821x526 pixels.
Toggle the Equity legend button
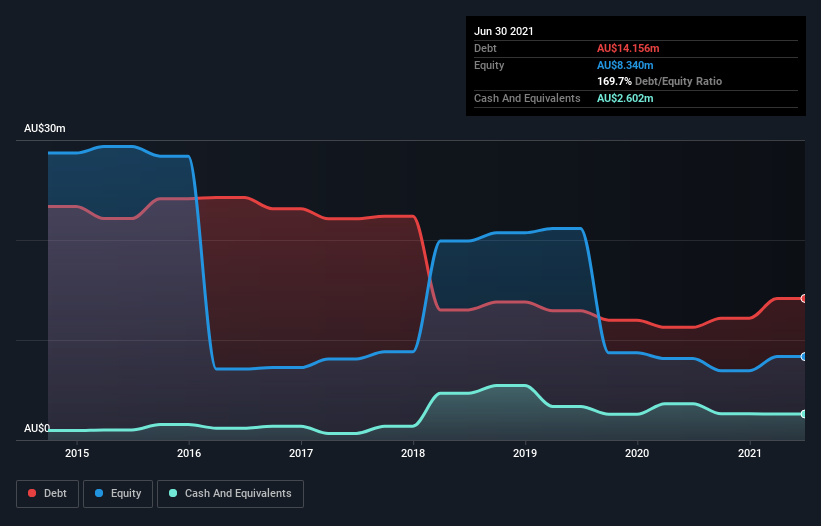pyautogui.click(x=118, y=494)
